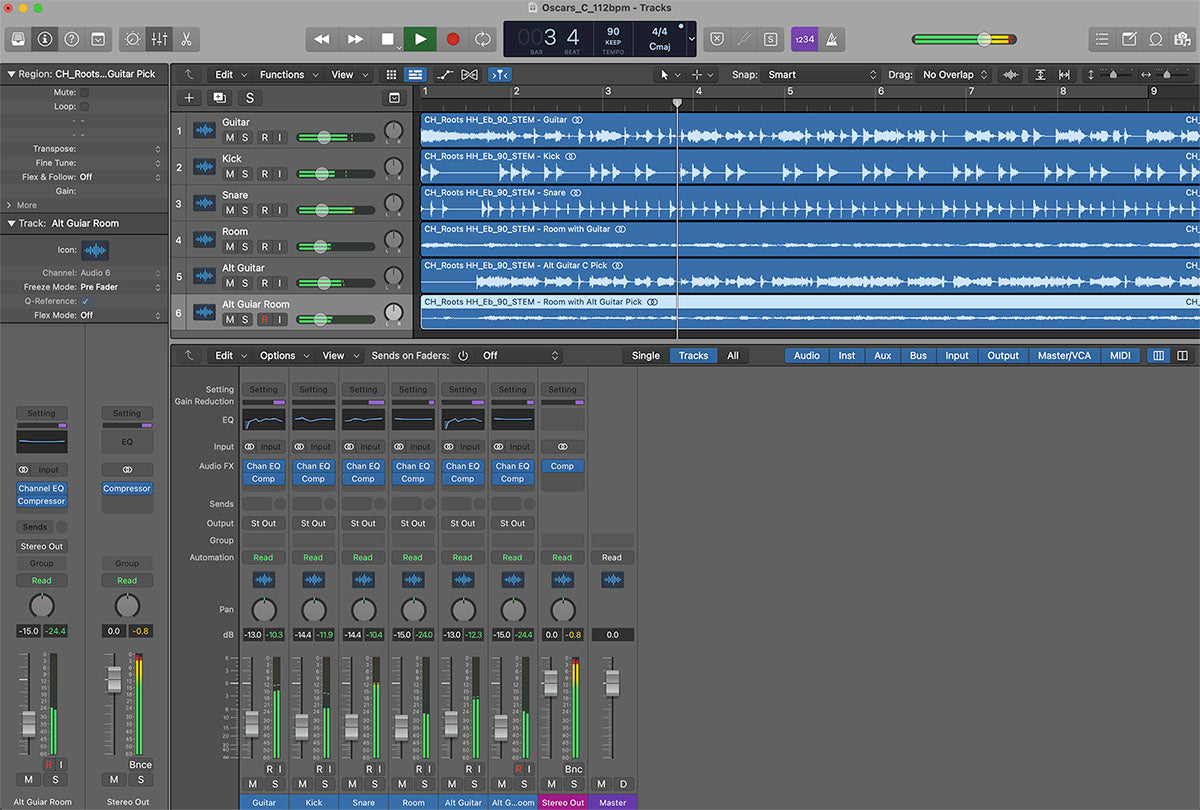
Task: Open the Snap Smart dropdown
Action: tap(821, 75)
